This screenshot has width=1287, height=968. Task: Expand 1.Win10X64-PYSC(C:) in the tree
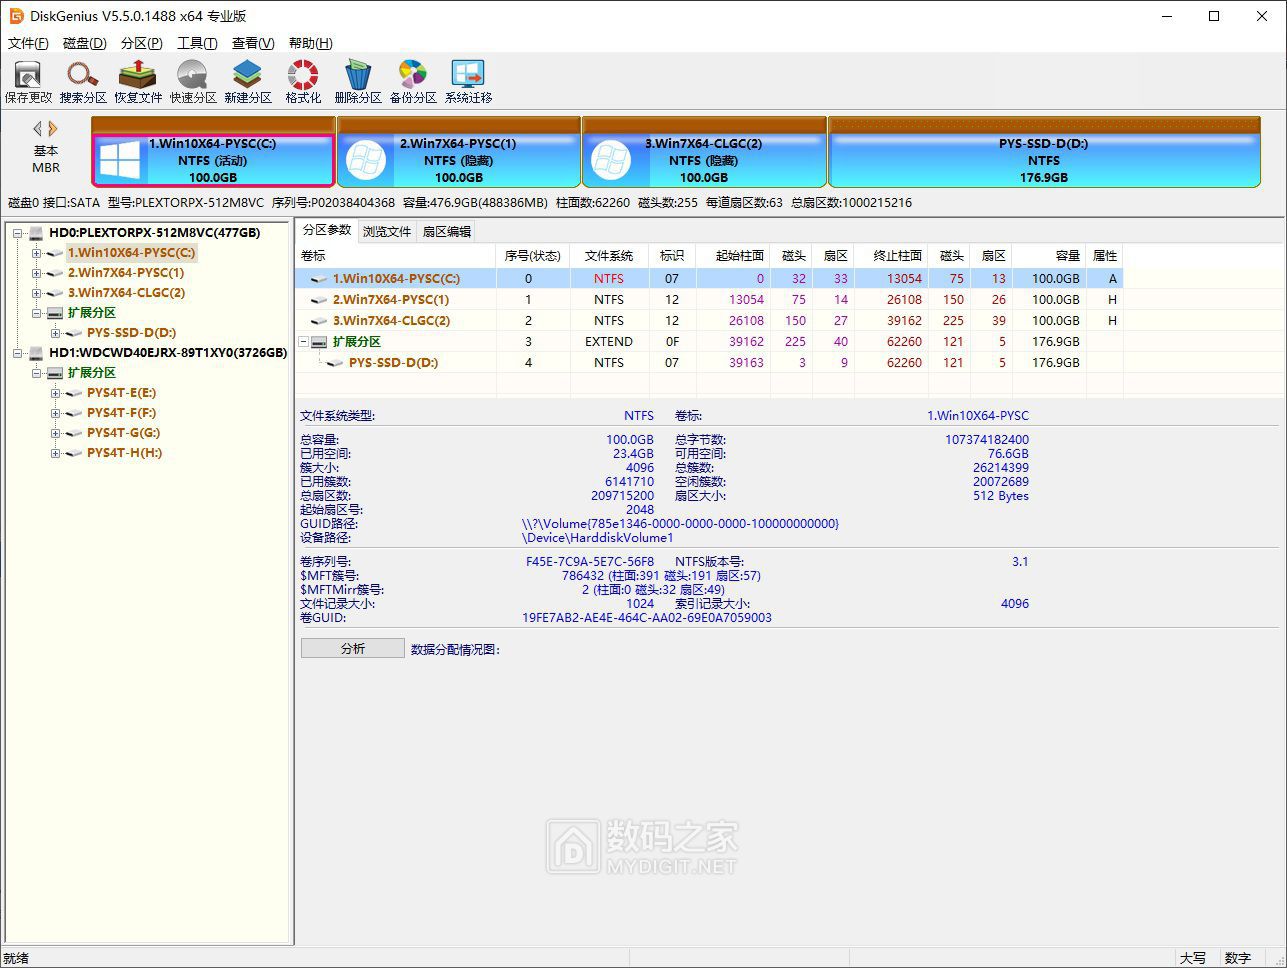click(37, 253)
